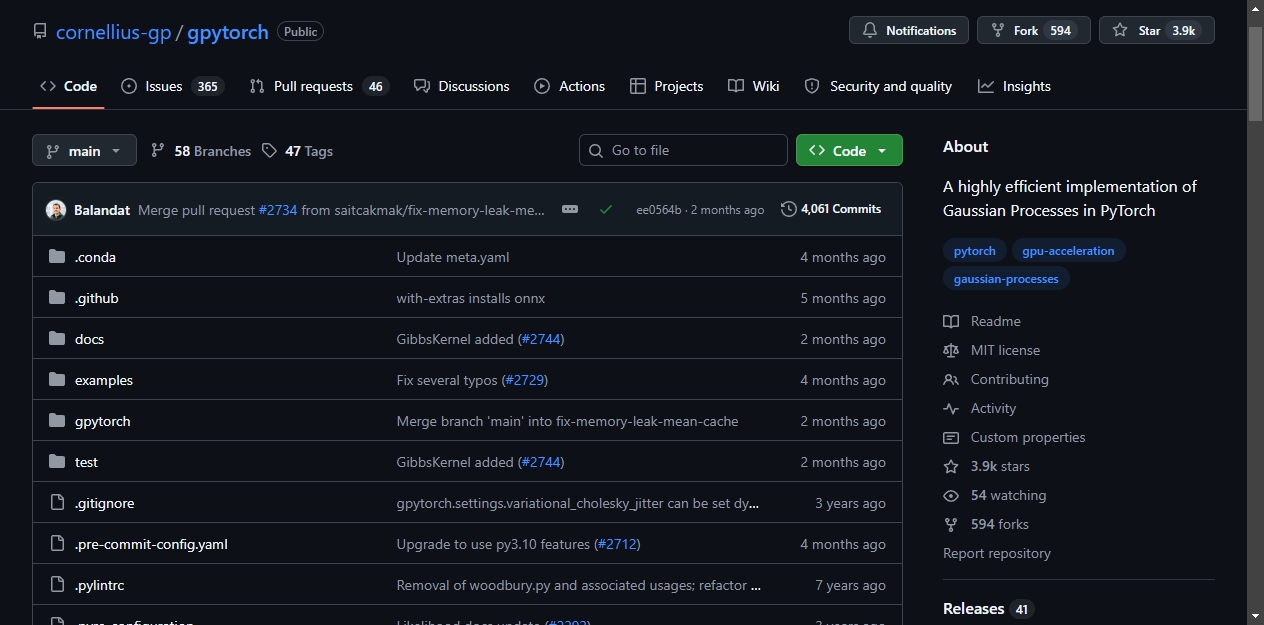Click the .pre-commit-config.yaml file icon
Image resolution: width=1264 pixels, height=625 pixels.
57,544
